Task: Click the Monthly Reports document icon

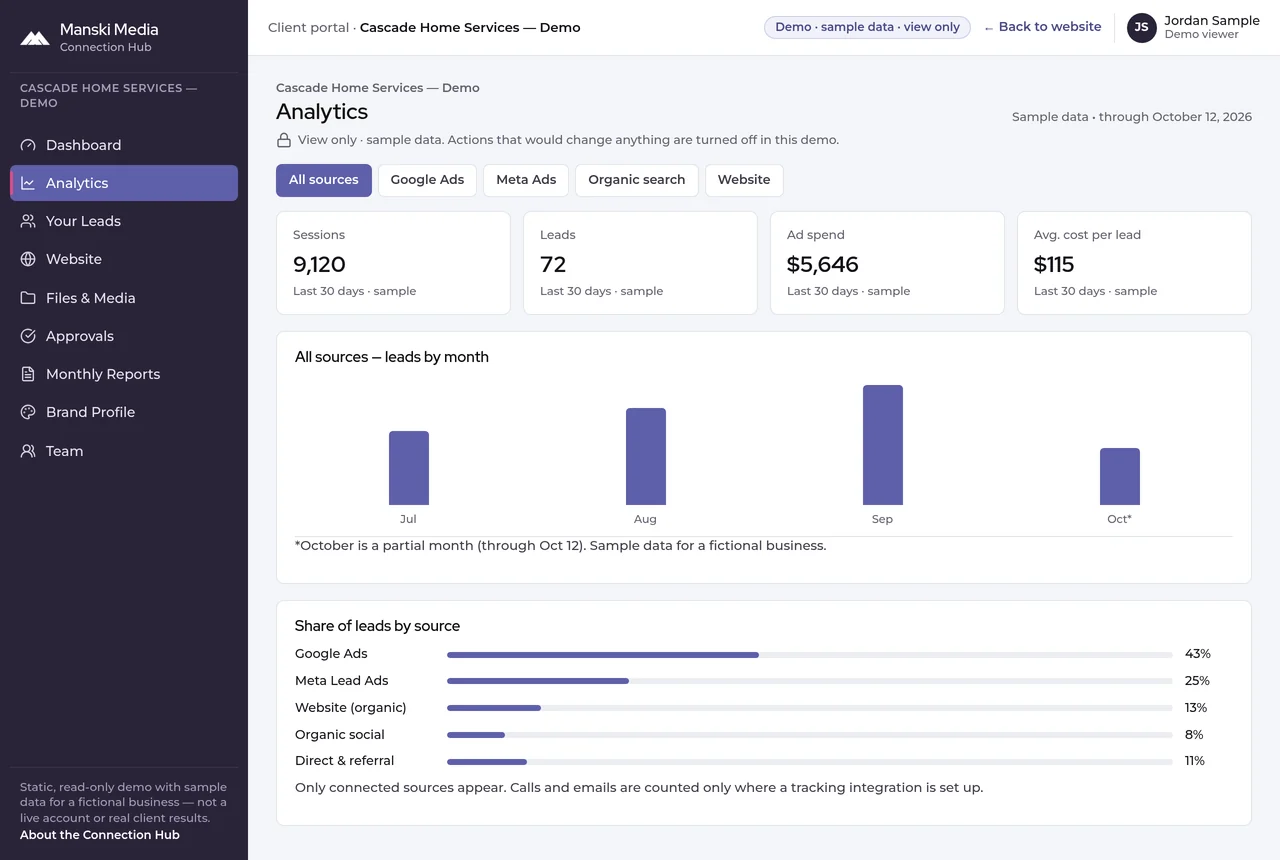Action: coord(28,374)
